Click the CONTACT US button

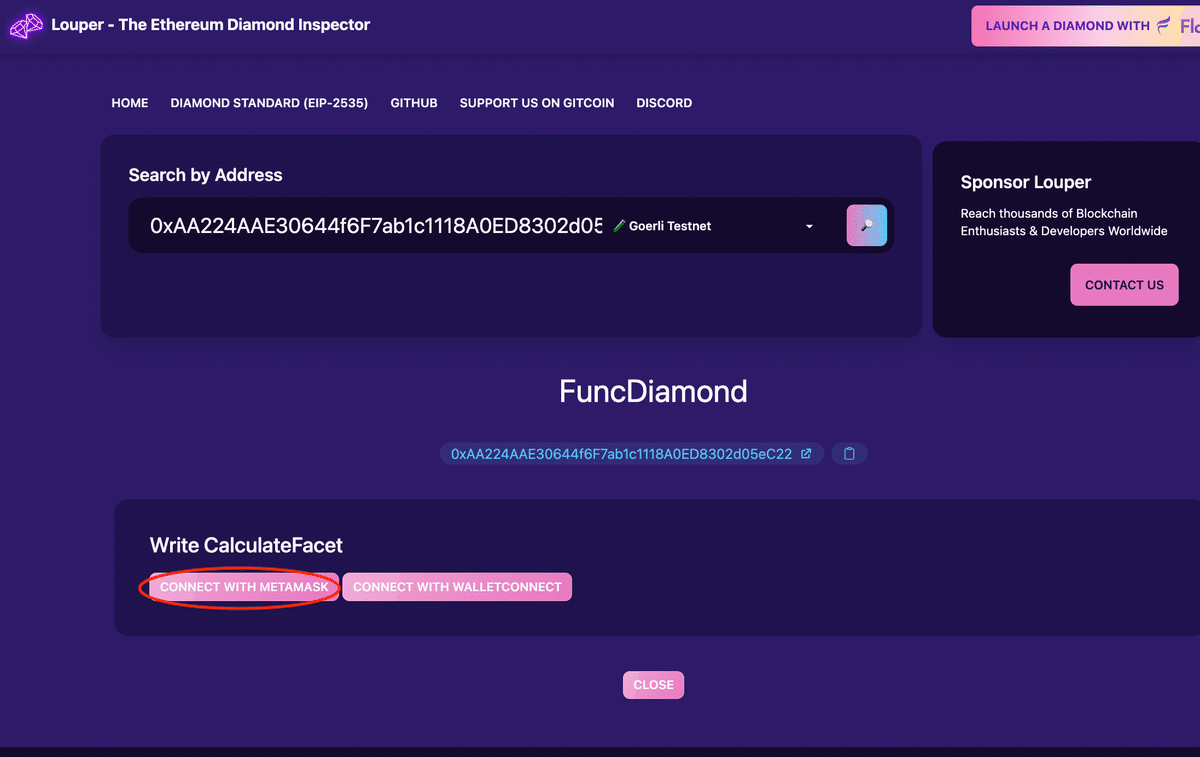pos(1124,285)
